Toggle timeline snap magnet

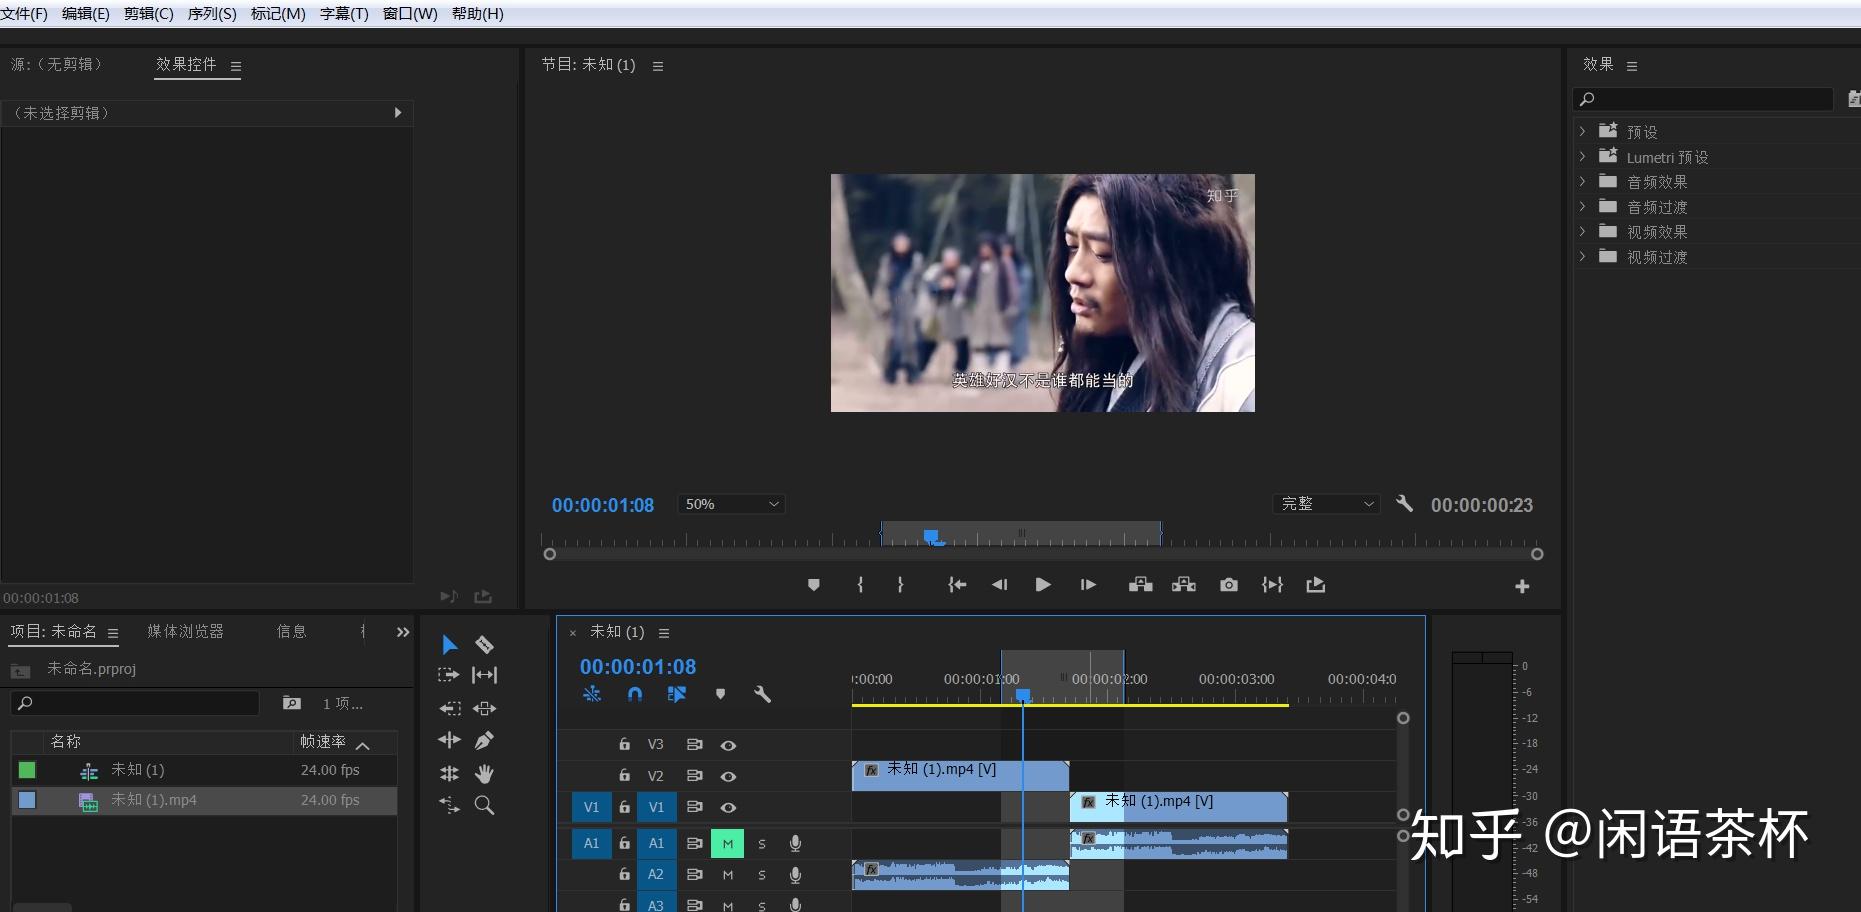pyautogui.click(x=635, y=694)
